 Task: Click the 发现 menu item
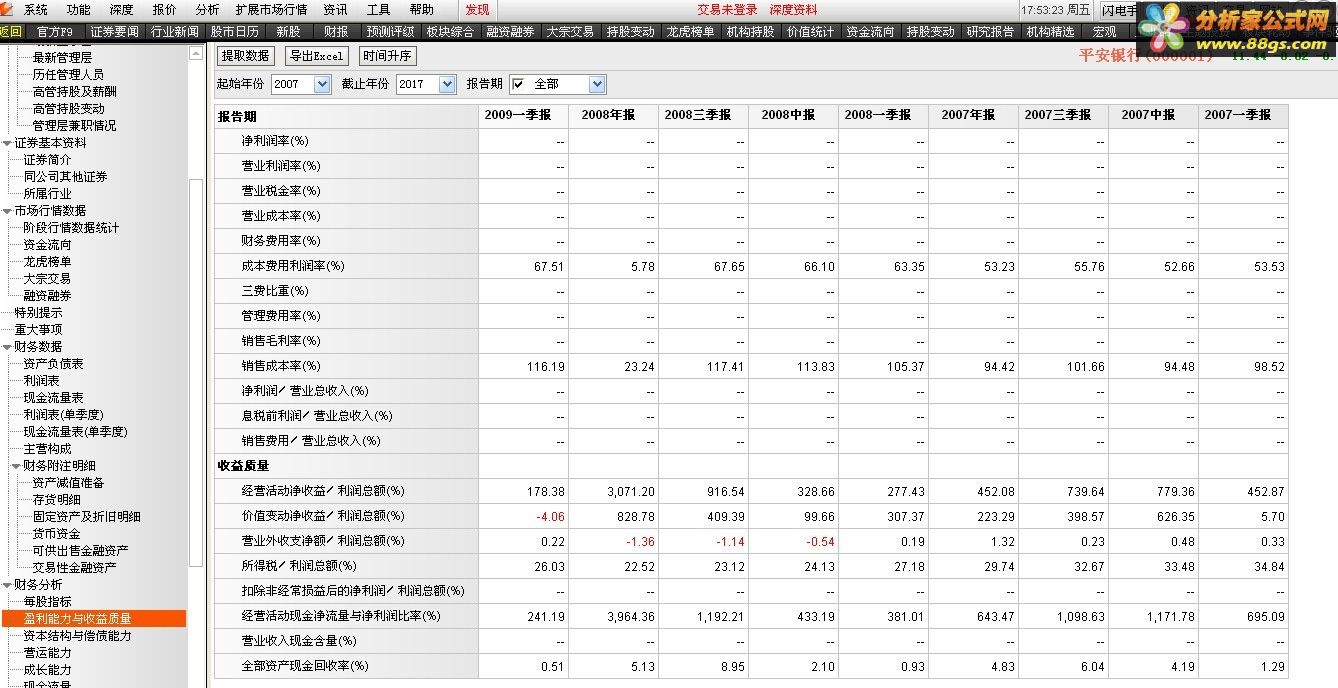(477, 10)
